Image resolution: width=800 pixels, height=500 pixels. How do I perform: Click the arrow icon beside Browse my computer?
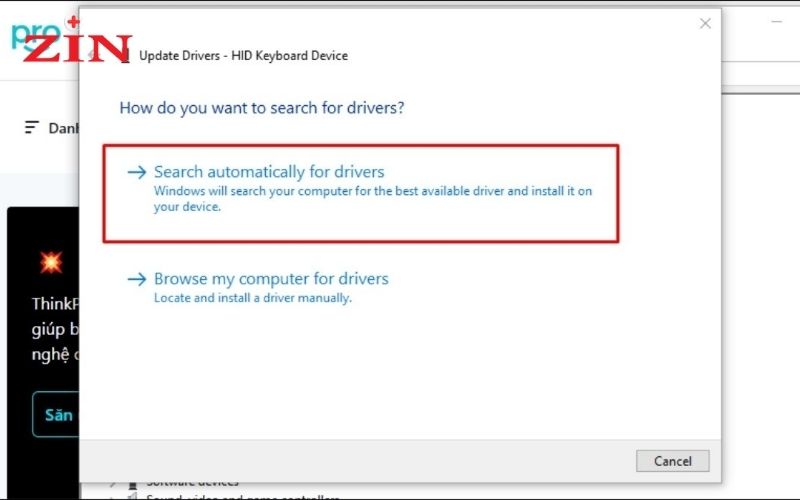(137, 279)
